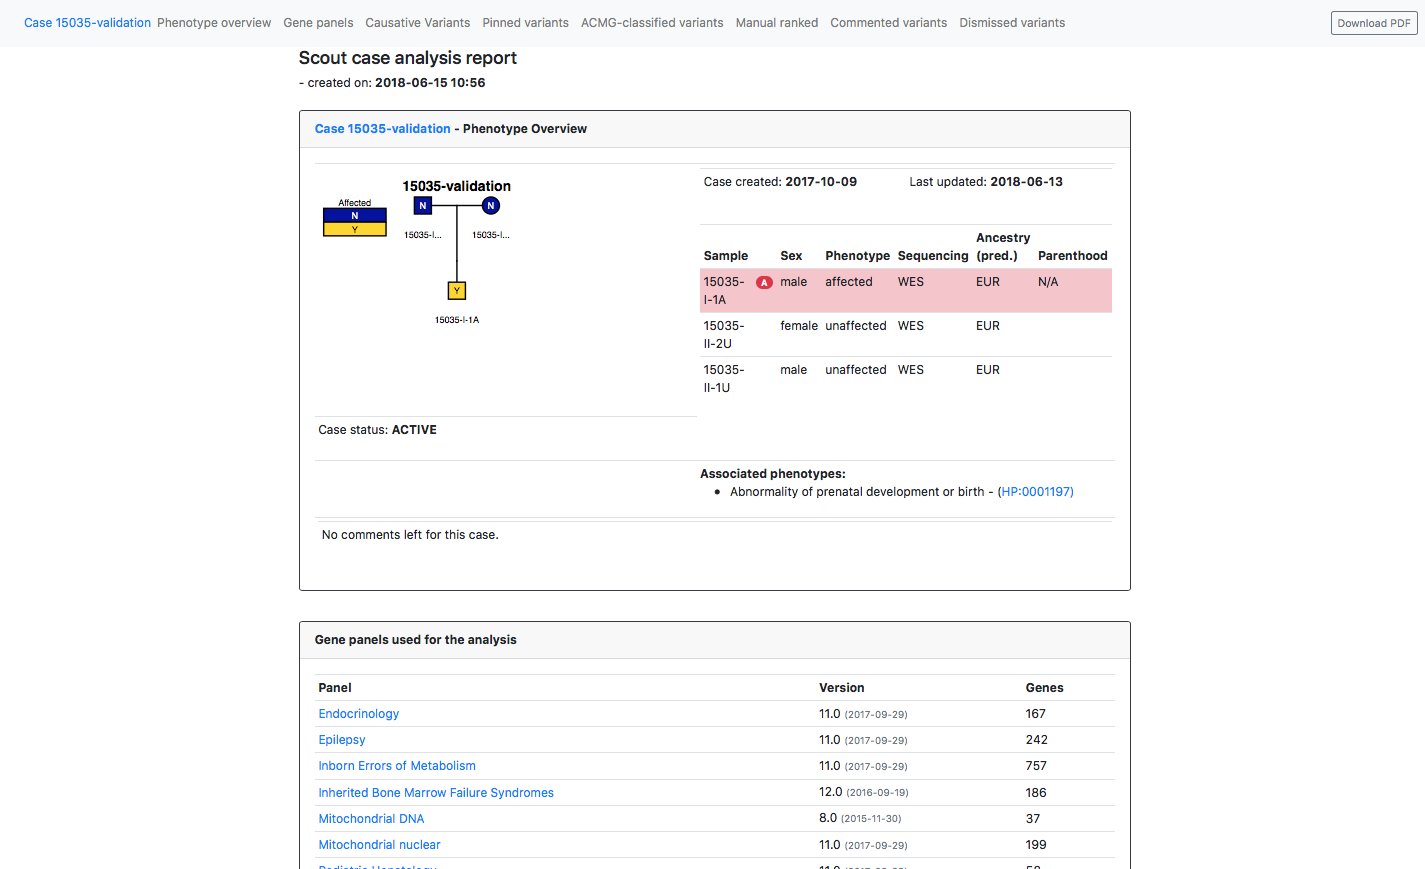Click 'No comments left for this case.' text

[410, 535]
